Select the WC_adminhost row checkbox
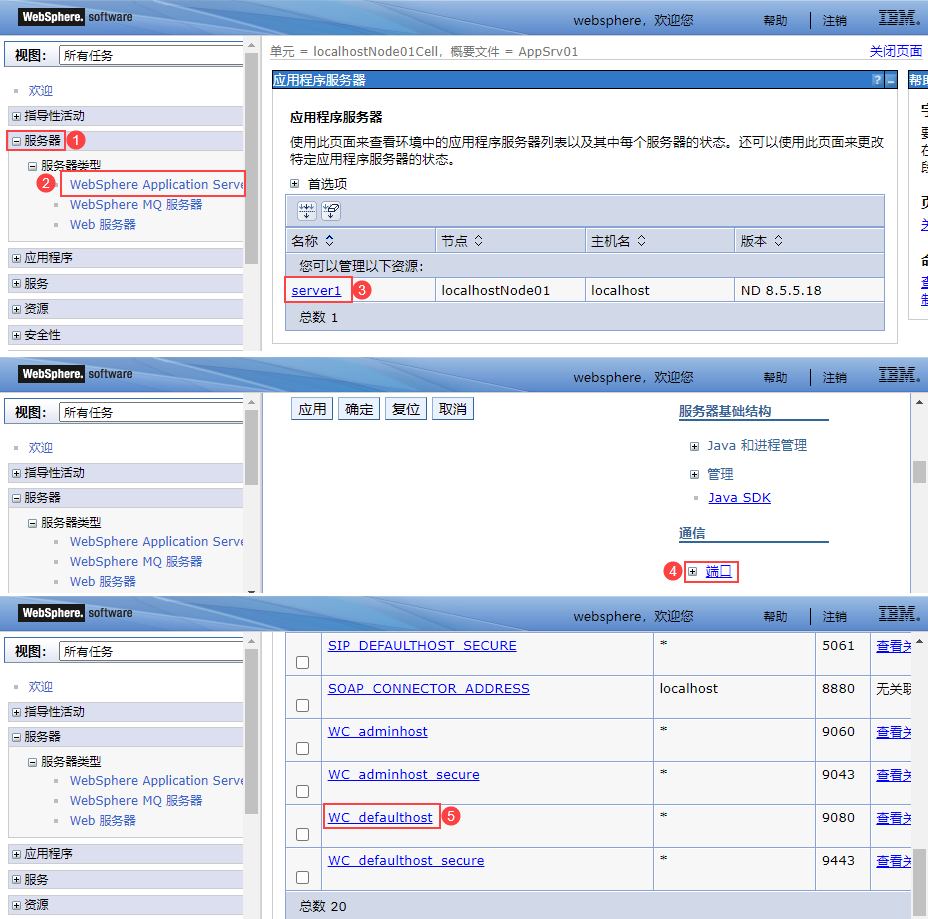The image size is (928, 919). pyautogui.click(x=302, y=749)
